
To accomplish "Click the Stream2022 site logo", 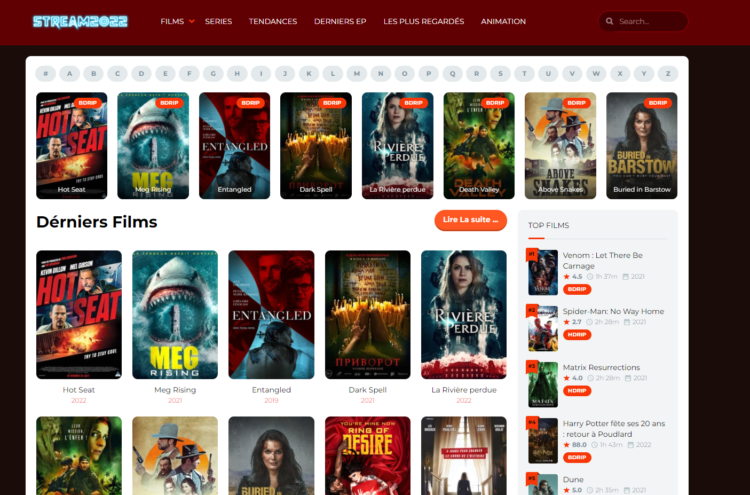I will pos(80,22).
